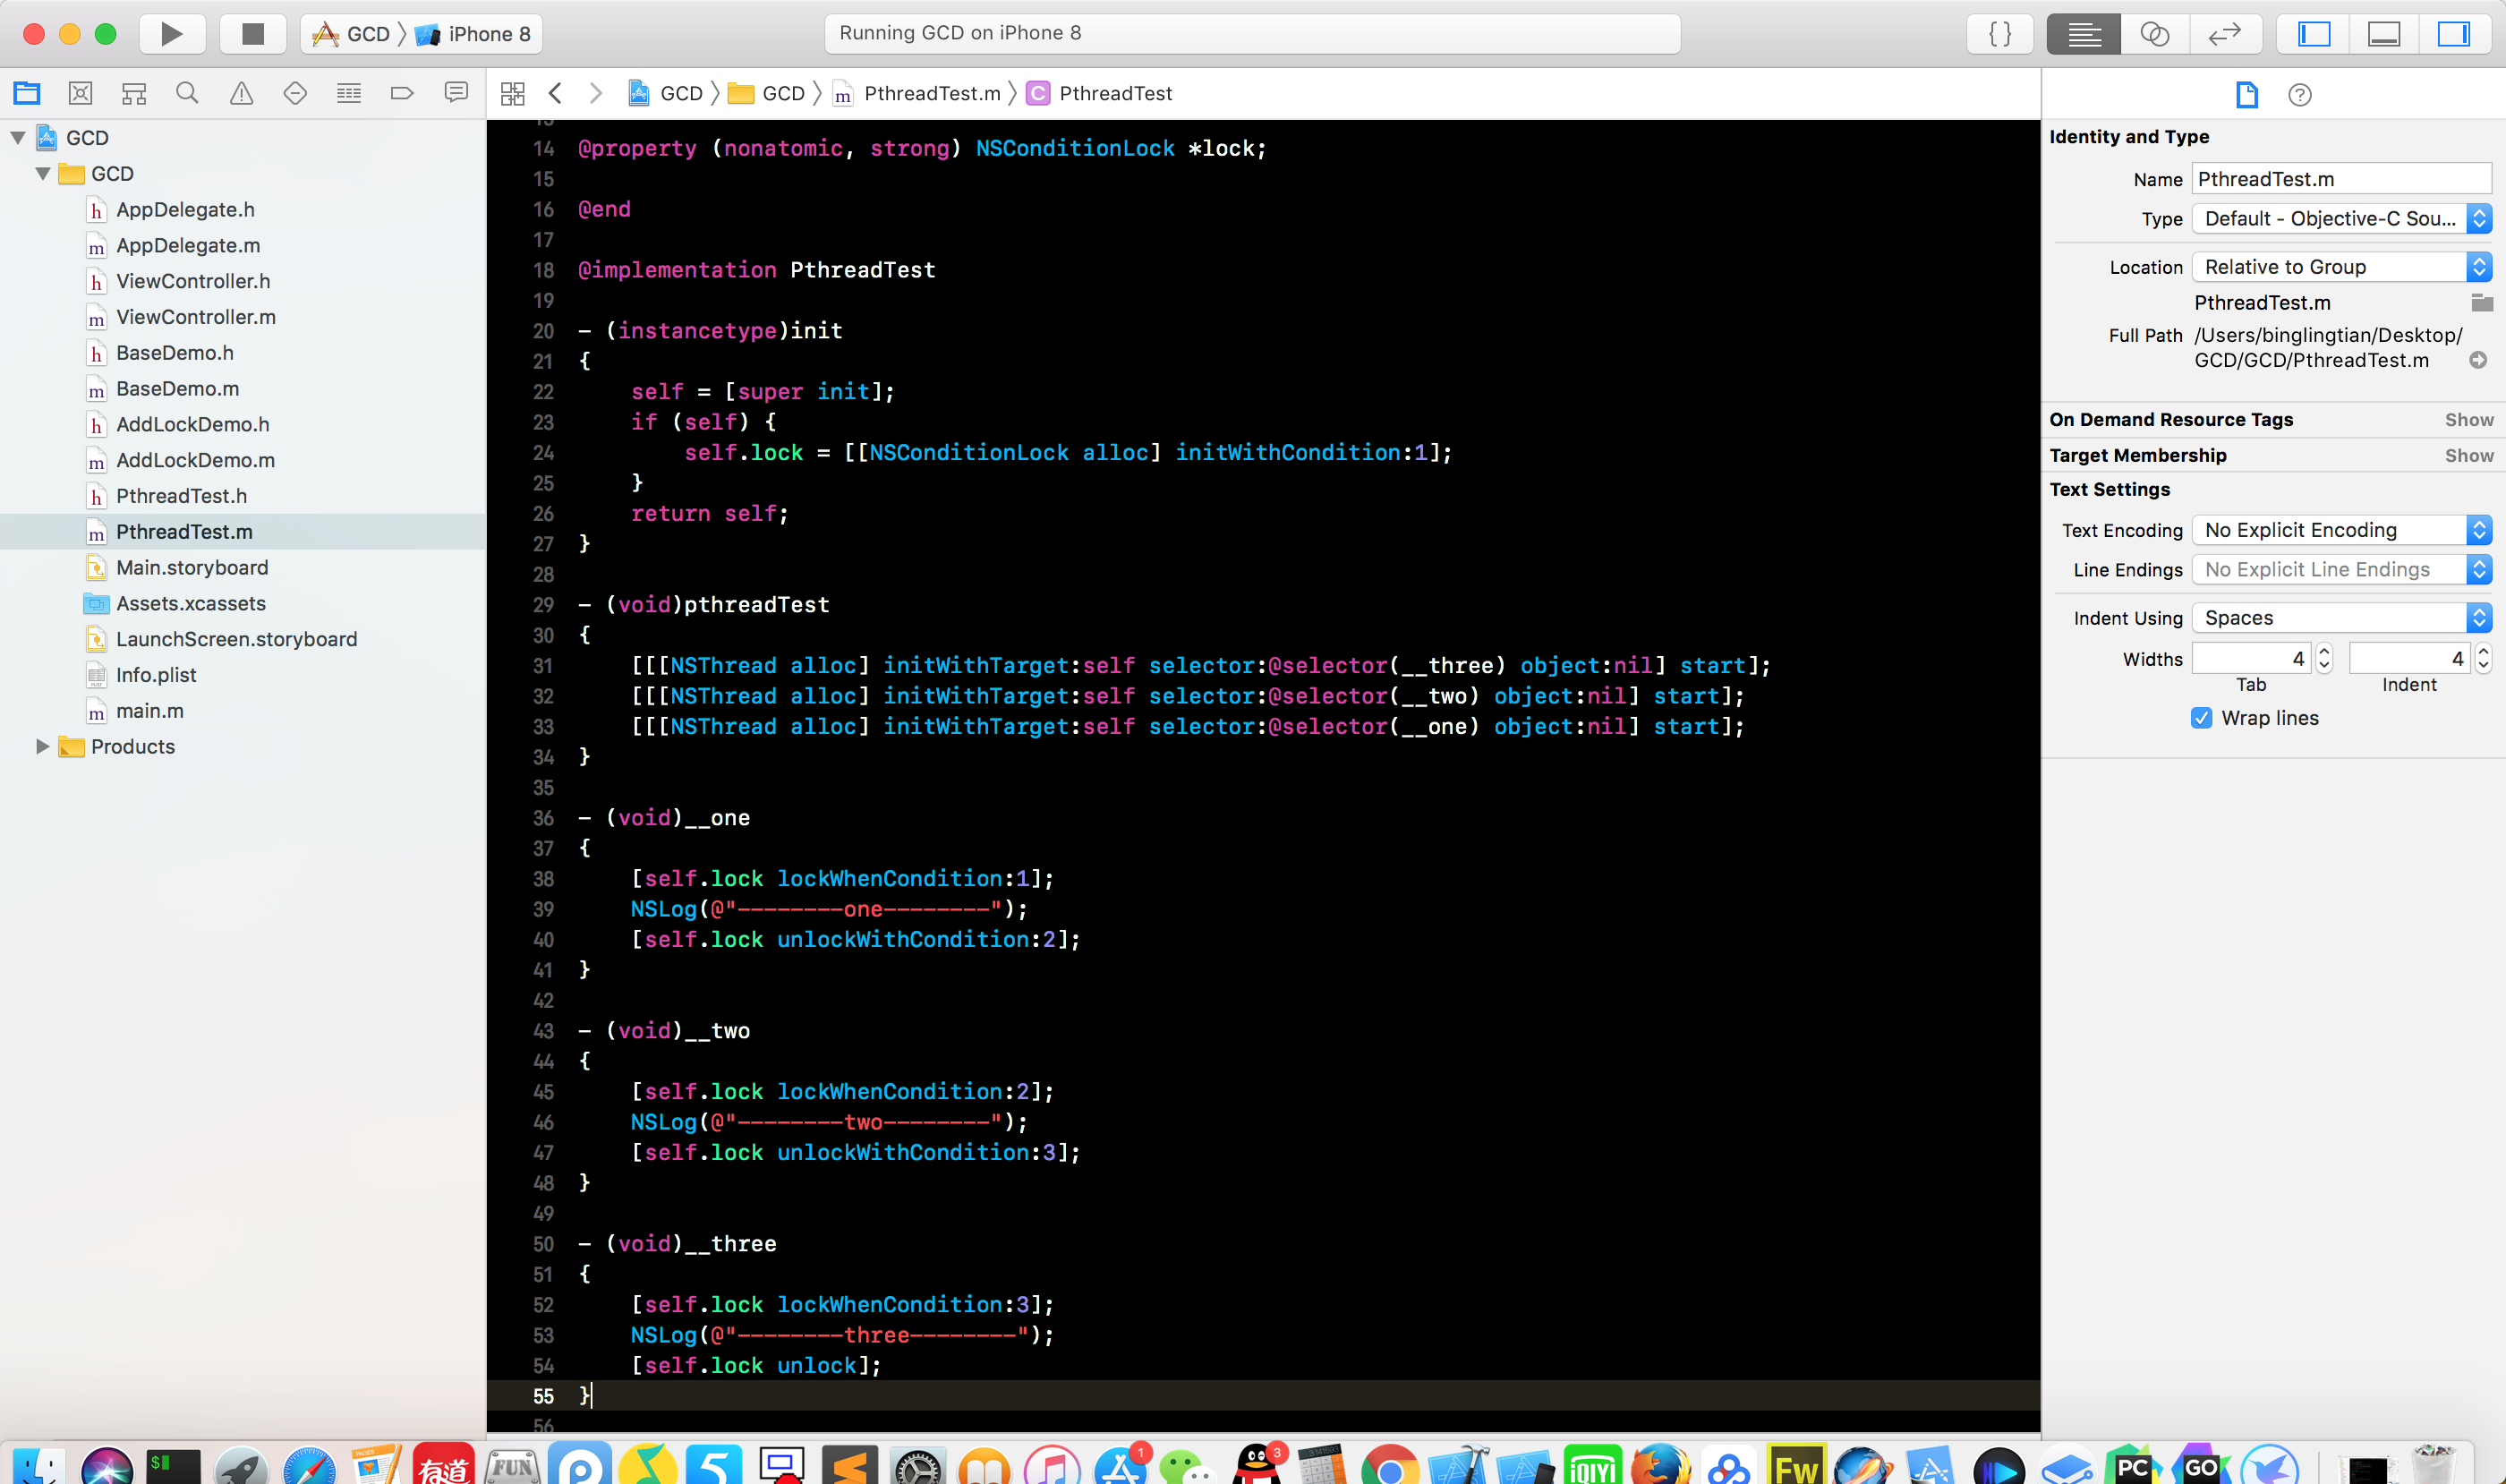Show the Issue navigator
Image resolution: width=2506 pixels, height=1484 pixels.
point(241,93)
